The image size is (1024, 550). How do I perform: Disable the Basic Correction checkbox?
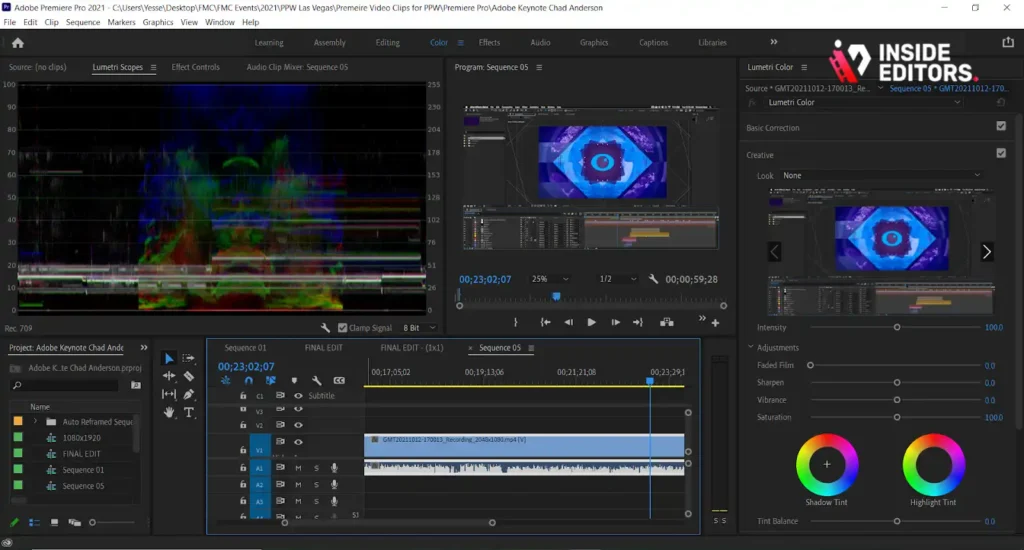pos(1001,126)
